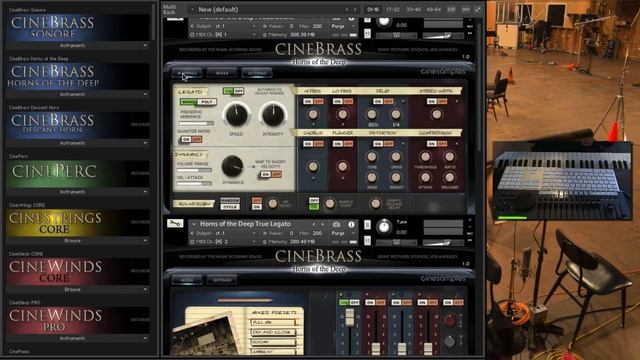Toggle the Legato ON/OFF switch
The image size is (640, 360).
click(233, 91)
